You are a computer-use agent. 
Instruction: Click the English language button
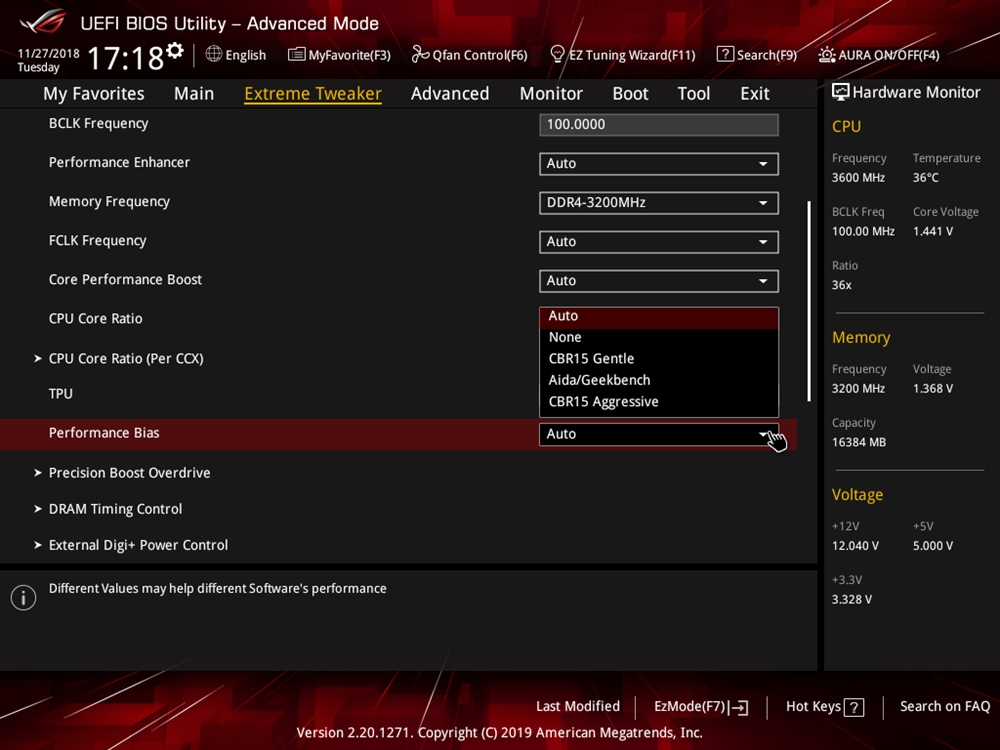click(x=236, y=55)
